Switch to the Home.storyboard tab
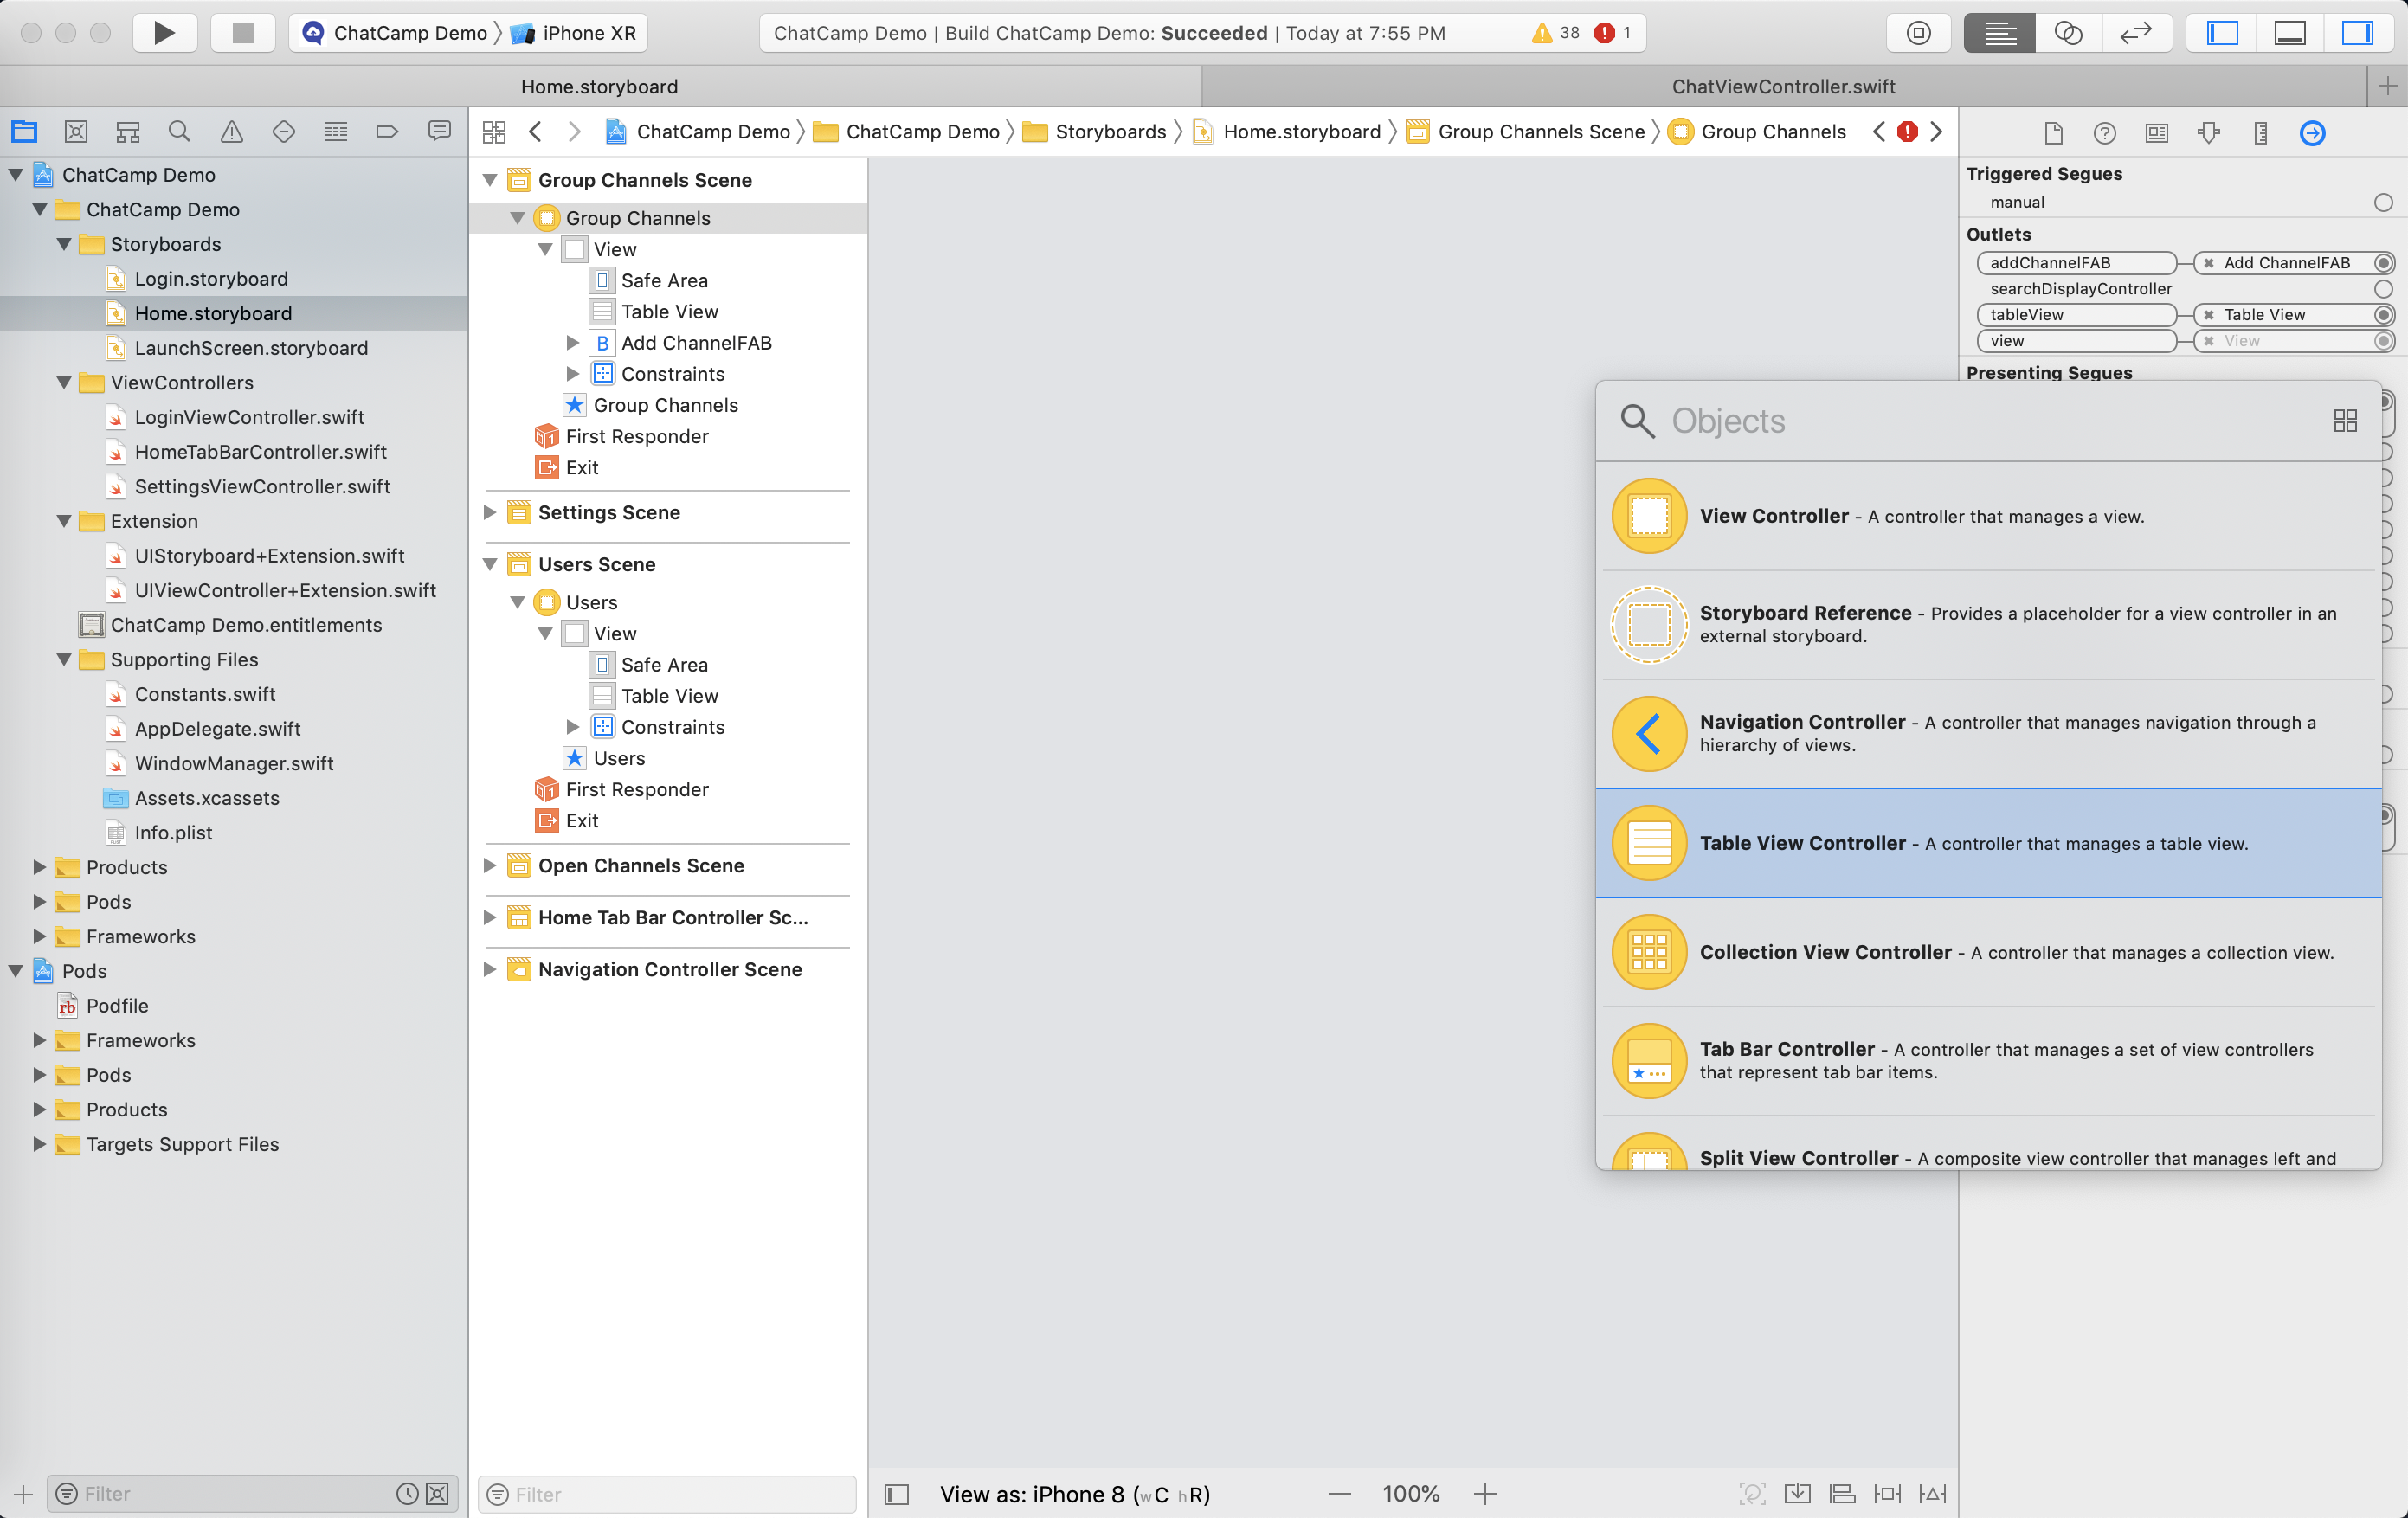The height and width of the screenshot is (1518, 2408). tap(599, 87)
